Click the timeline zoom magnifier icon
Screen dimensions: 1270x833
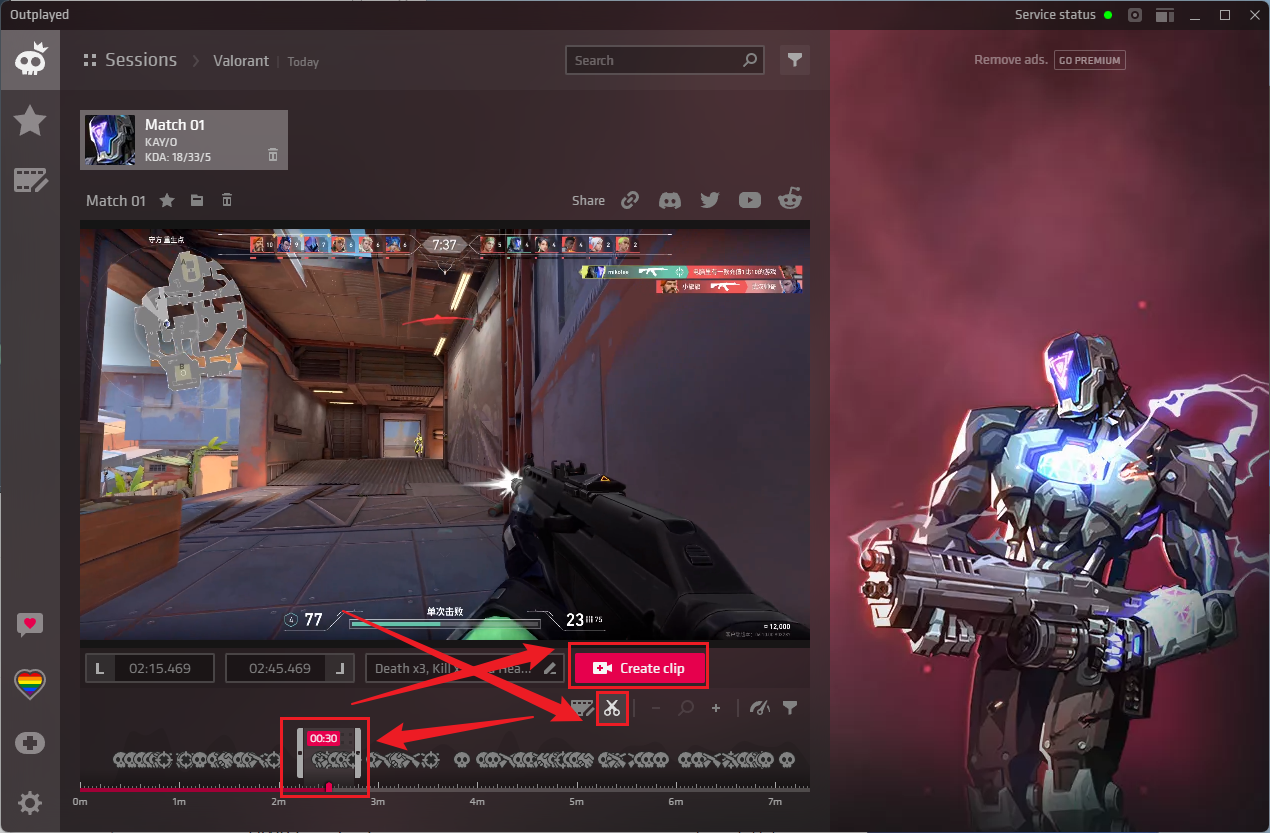click(x=686, y=708)
